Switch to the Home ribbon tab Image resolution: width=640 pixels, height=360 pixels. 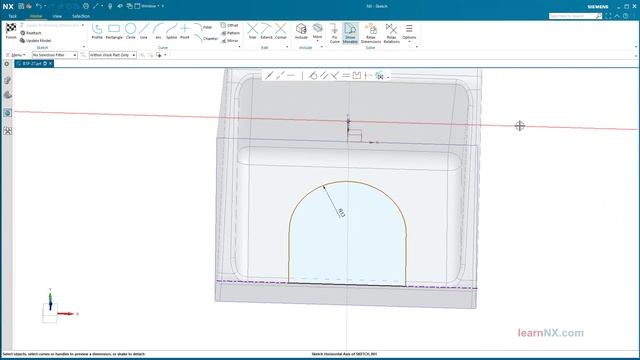click(x=36, y=16)
